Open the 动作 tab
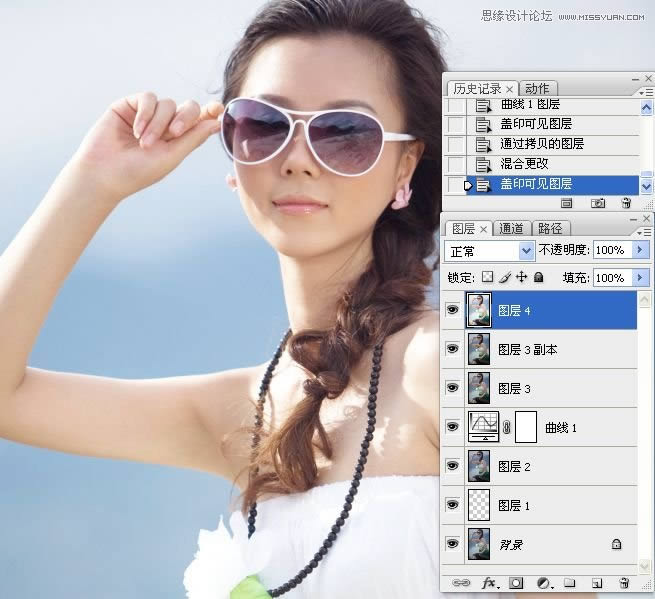The width and height of the screenshot is (655, 599). click(x=537, y=89)
